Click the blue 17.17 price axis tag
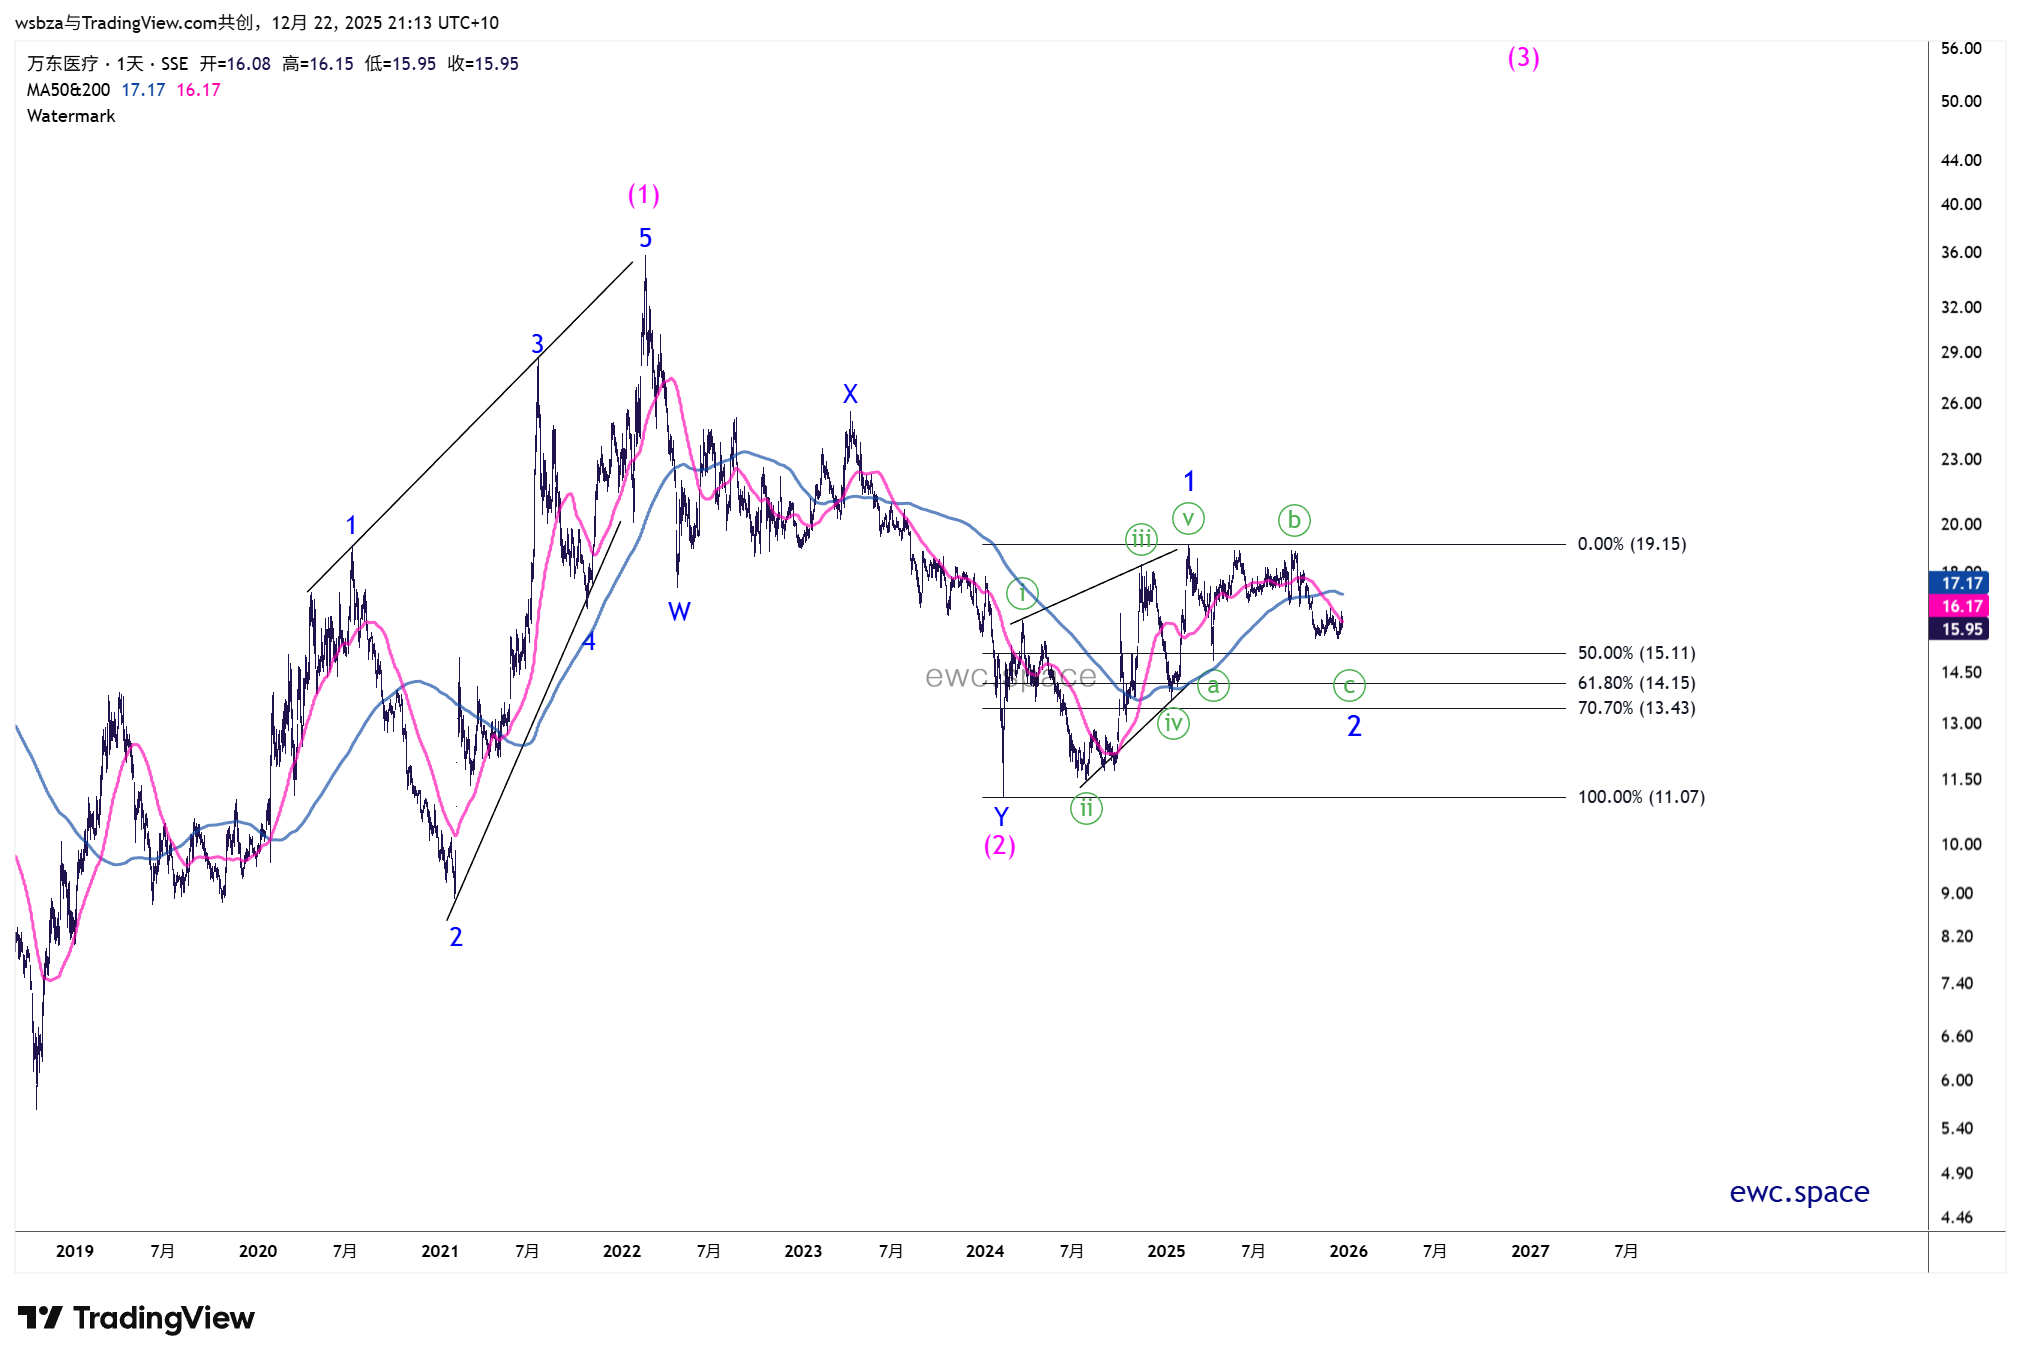Screen dimensions: 2021x1363 1960,583
